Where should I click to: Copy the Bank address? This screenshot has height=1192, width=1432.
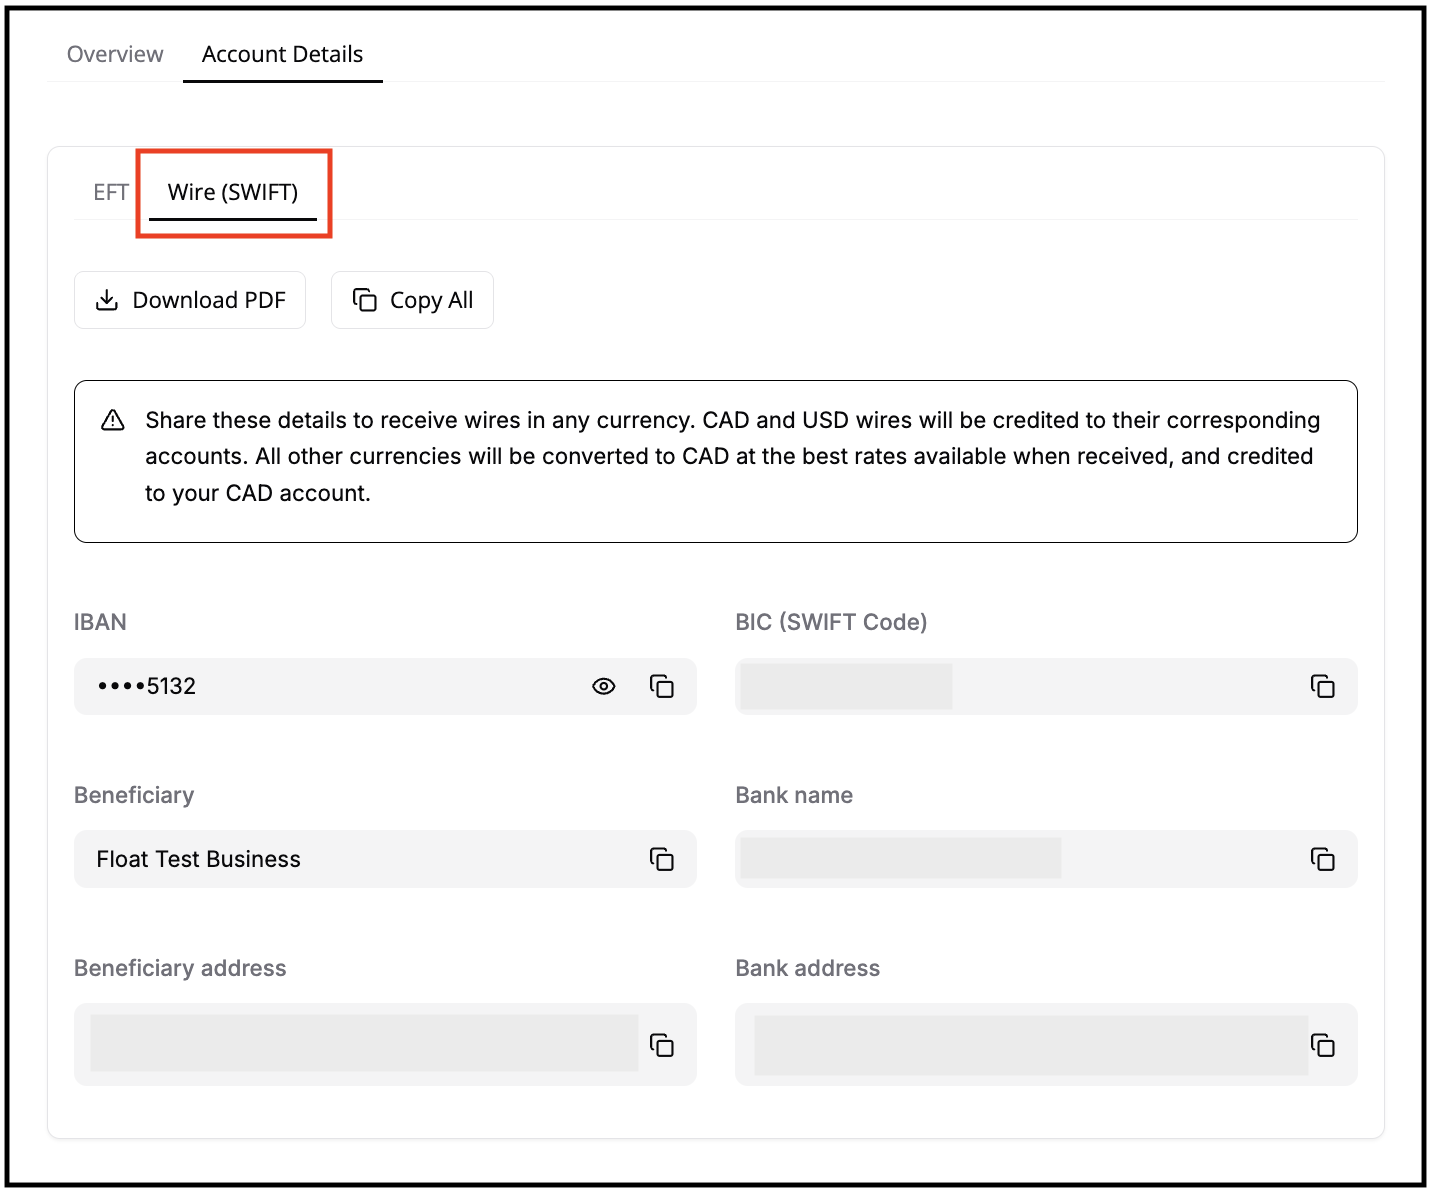[x=1322, y=1045]
